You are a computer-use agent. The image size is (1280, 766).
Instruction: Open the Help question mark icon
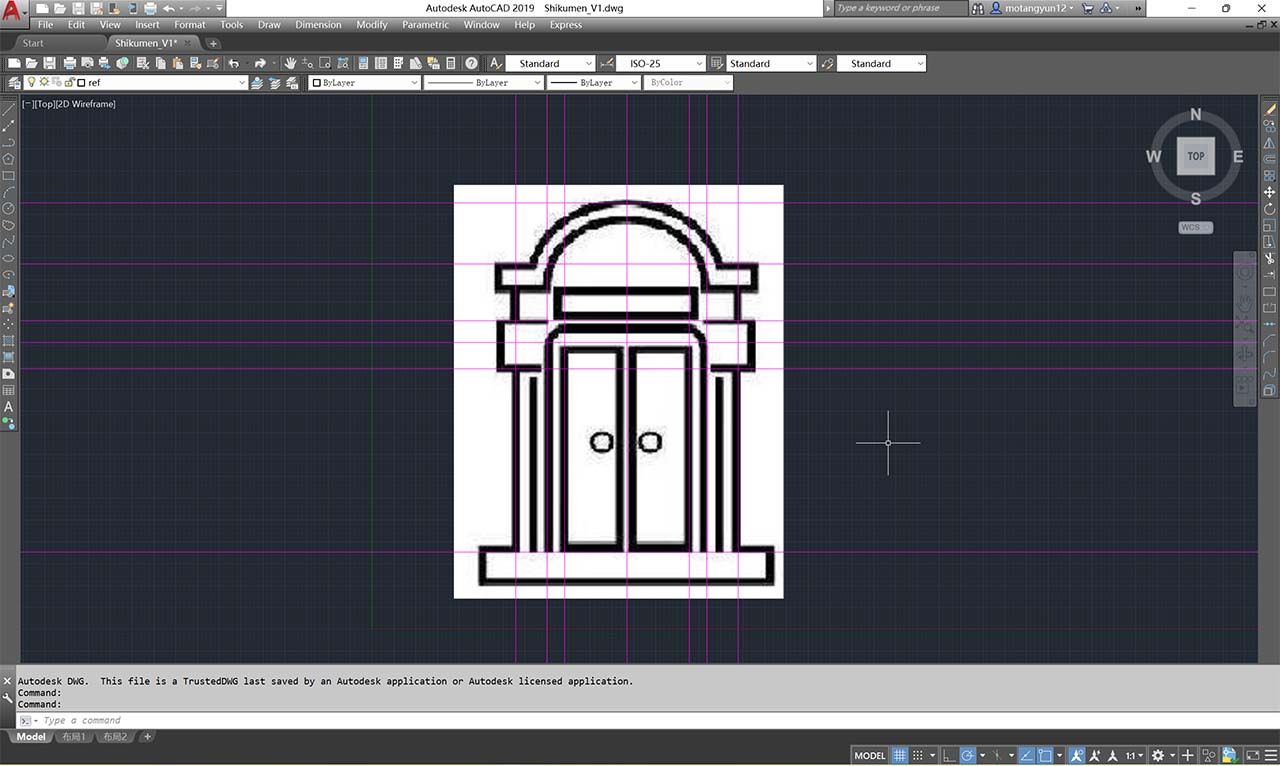pos(471,63)
